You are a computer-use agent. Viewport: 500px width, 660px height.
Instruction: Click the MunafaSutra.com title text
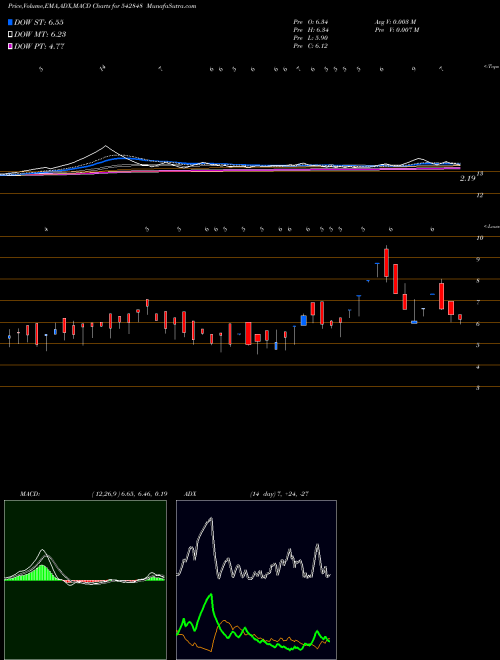point(172,6)
